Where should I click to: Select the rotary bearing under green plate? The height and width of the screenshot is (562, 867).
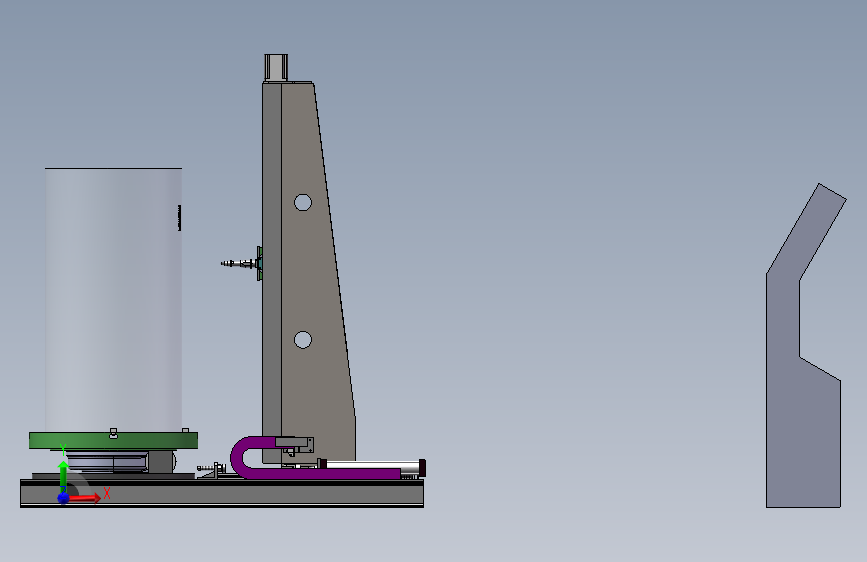click(108, 461)
